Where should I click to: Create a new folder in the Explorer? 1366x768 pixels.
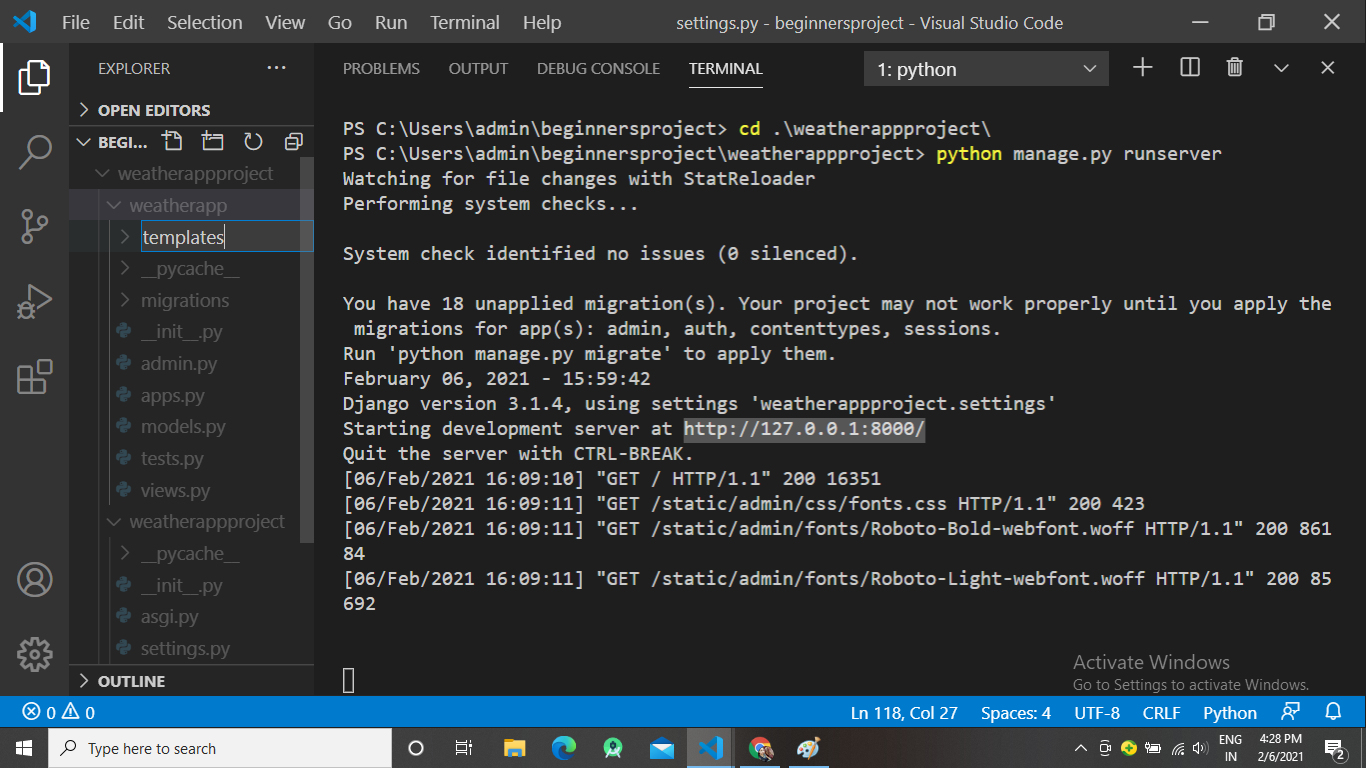tap(212, 141)
